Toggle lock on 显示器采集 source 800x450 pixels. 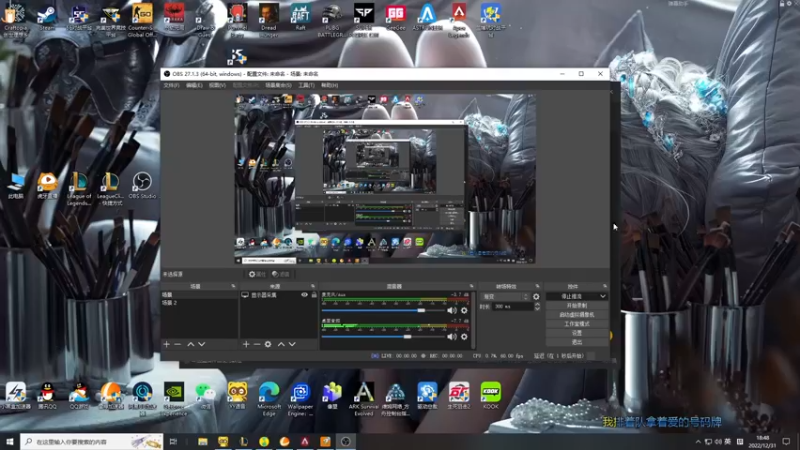click(314, 295)
